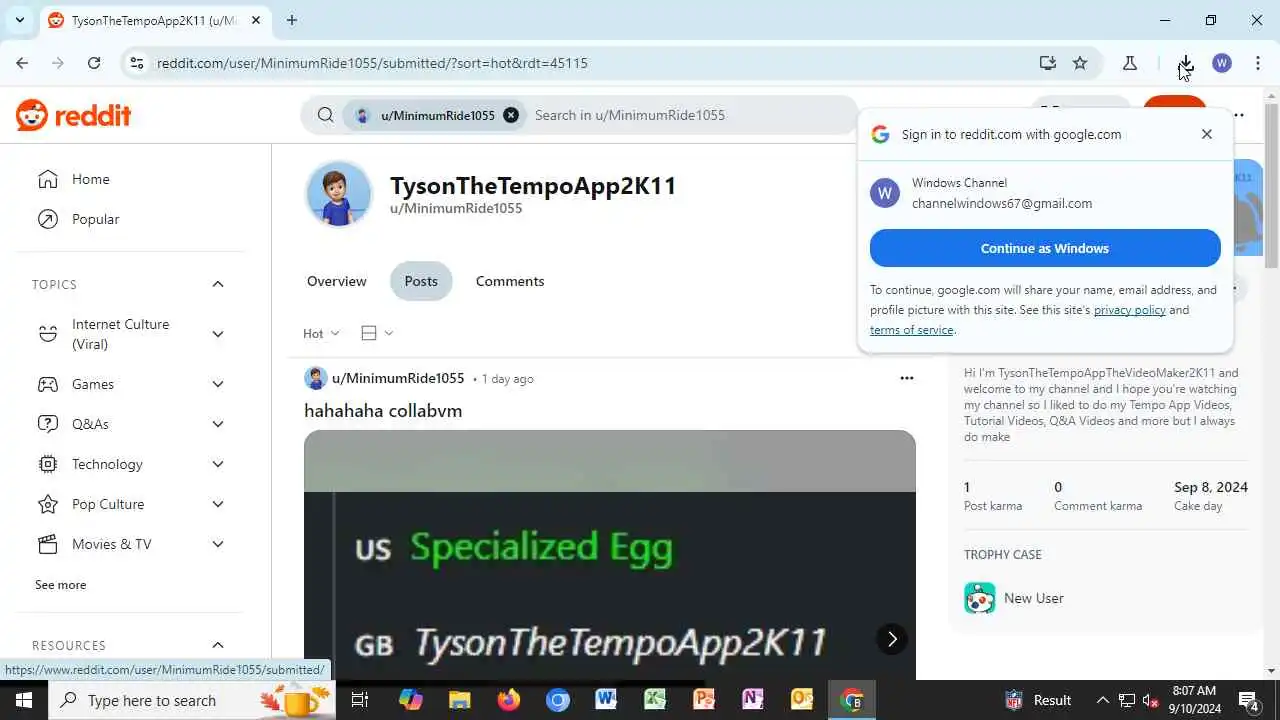The image size is (1280, 720).
Task: Open the Hot sort dropdown
Action: click(321, 333)
